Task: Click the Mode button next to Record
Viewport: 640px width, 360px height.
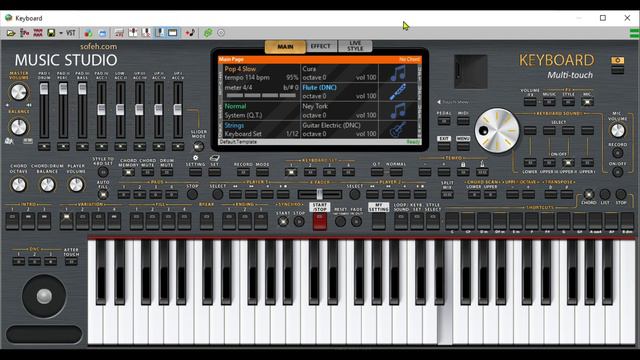Action: point(262,172)
